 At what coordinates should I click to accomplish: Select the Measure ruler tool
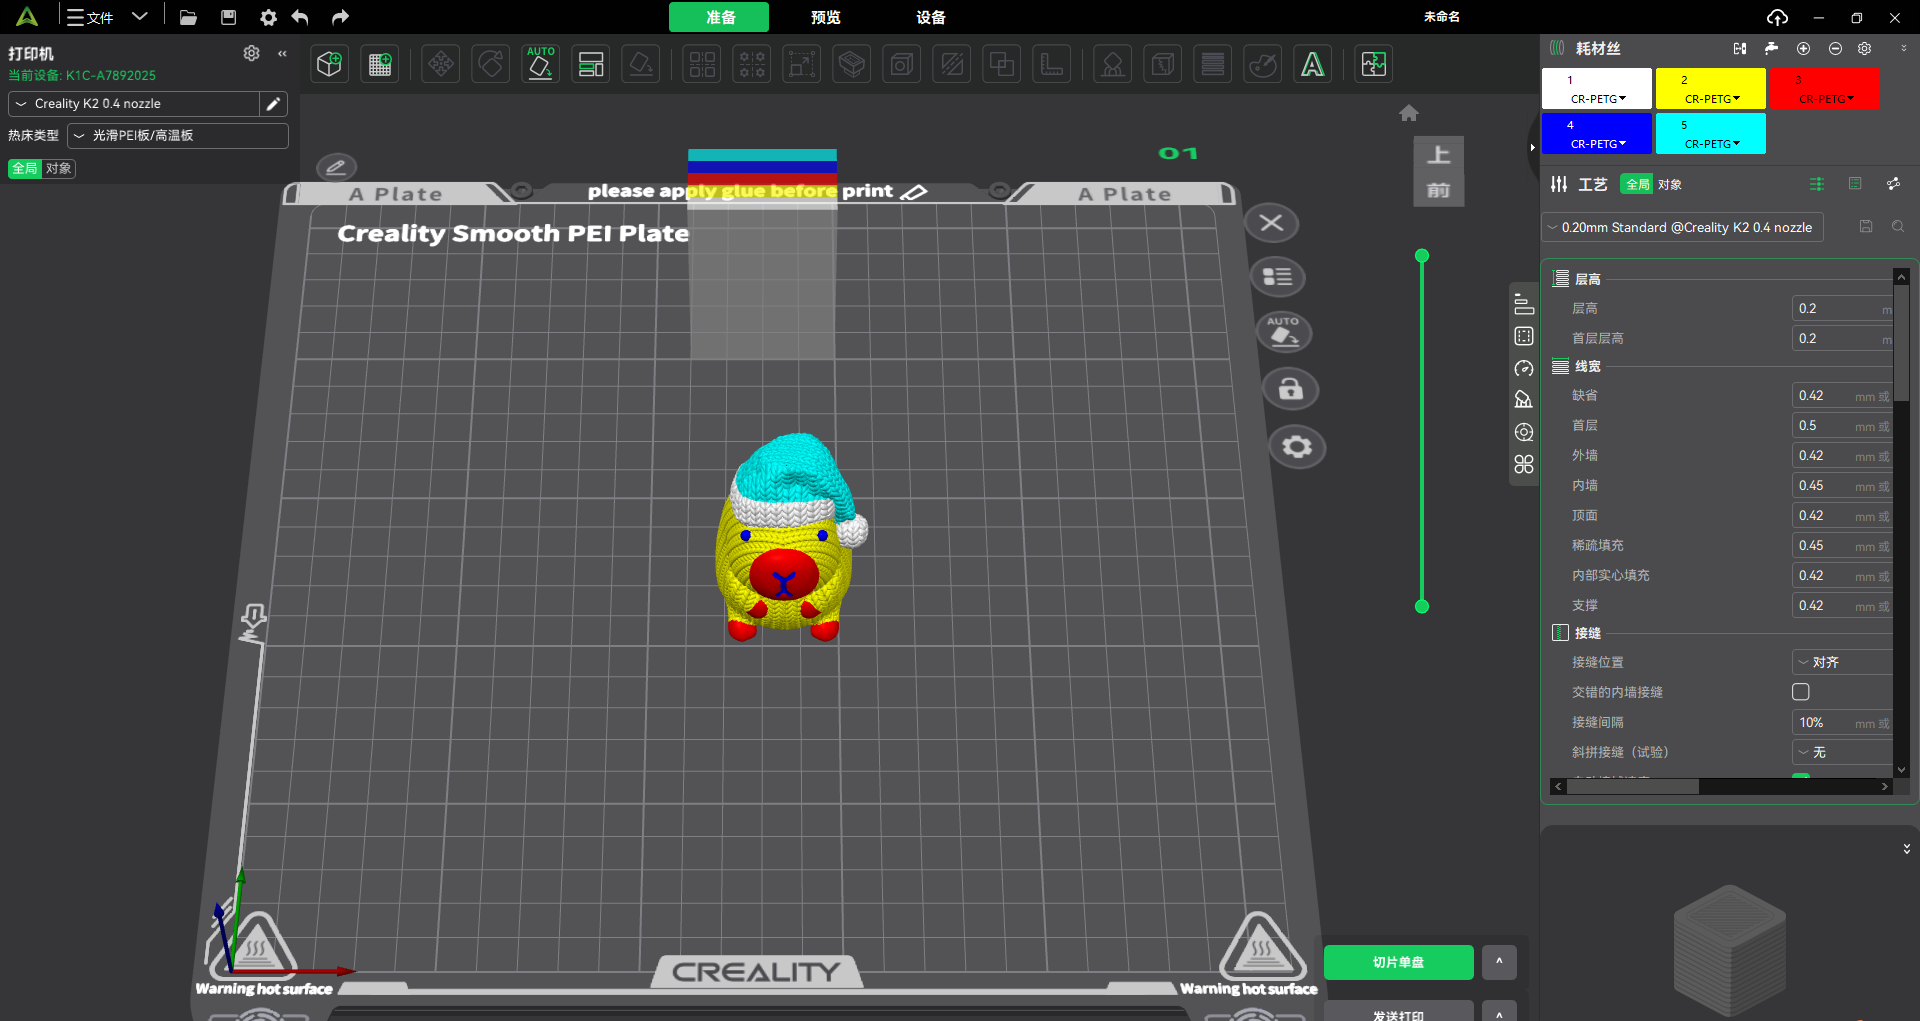pos(1052,65)
